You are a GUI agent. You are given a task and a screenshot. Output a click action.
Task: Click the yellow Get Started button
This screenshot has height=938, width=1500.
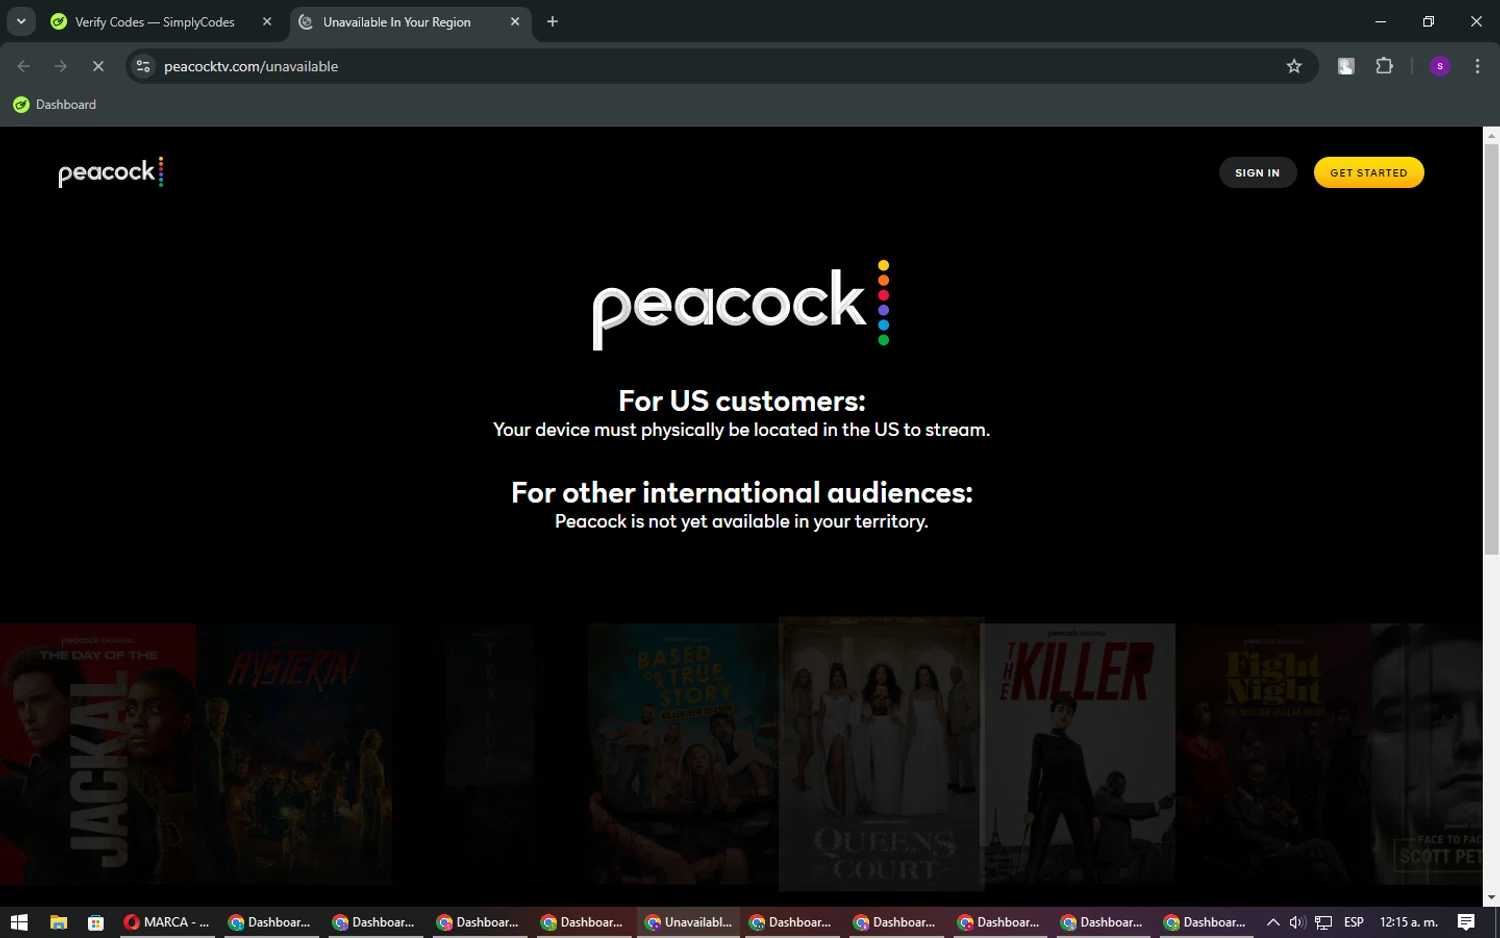[x=1368, y=173]
